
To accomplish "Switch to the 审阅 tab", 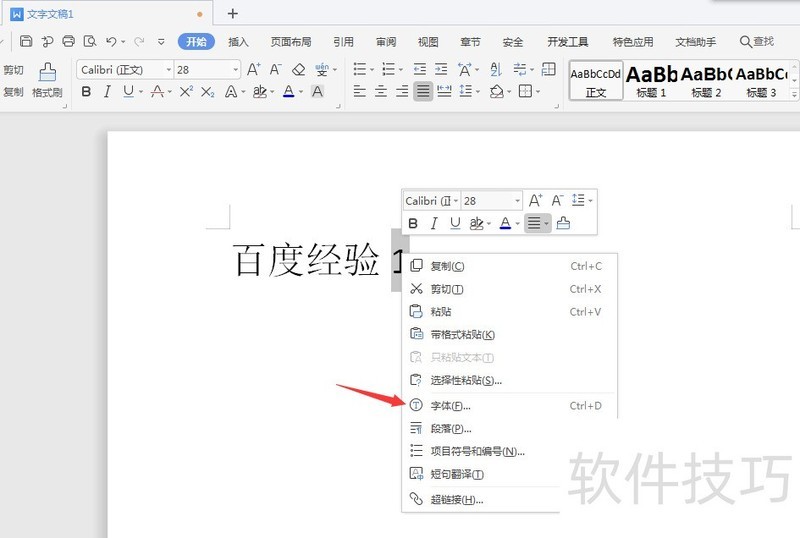I will pyautogui.click(x=386, y=42).
